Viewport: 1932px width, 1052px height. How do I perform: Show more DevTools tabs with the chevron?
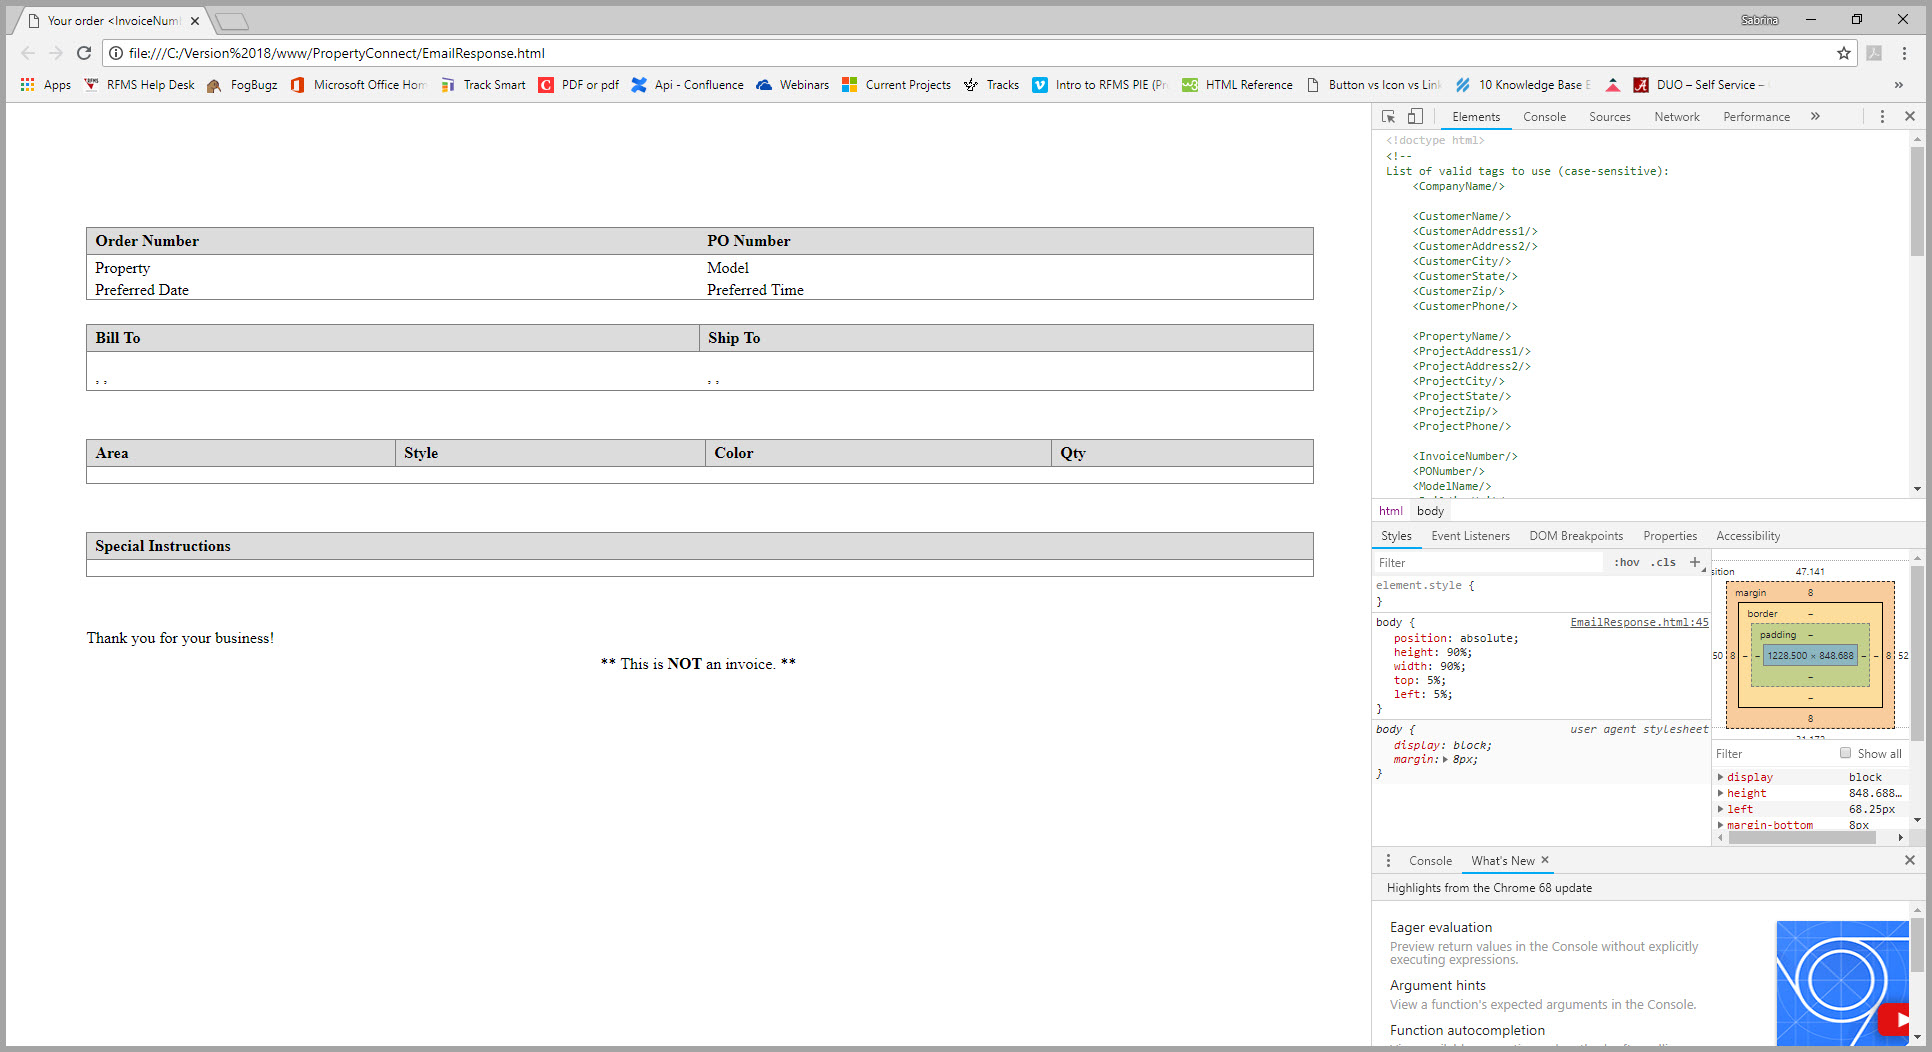click(1815, 117)
